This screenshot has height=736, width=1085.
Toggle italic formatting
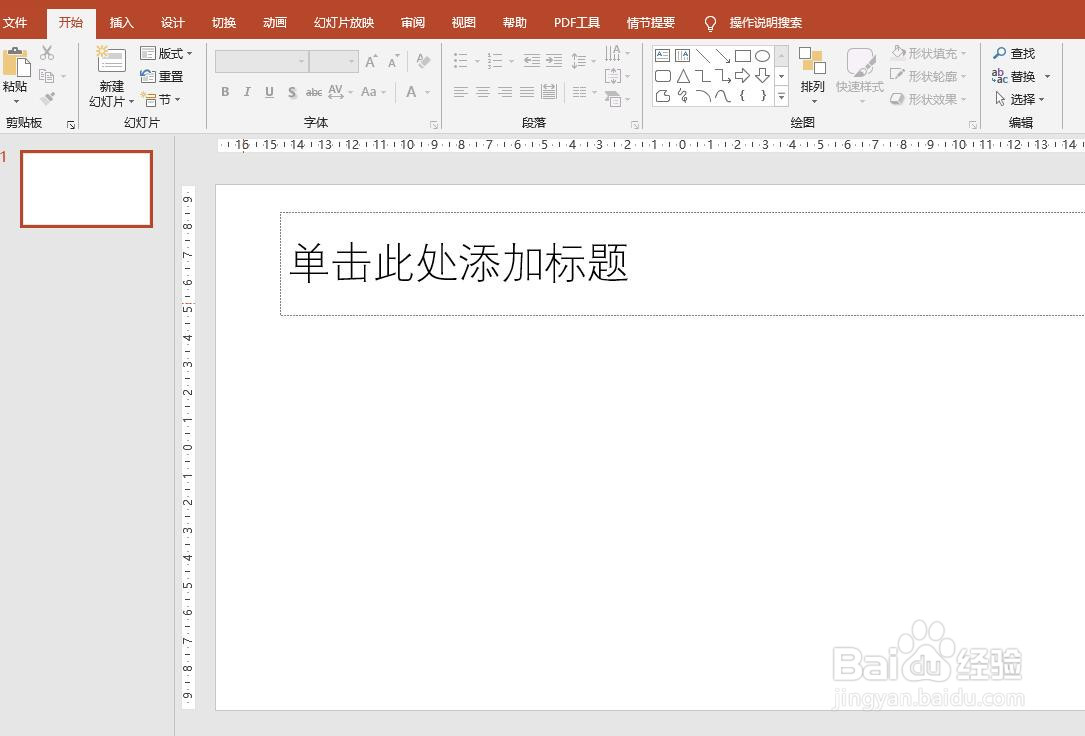tap(247, 92)
